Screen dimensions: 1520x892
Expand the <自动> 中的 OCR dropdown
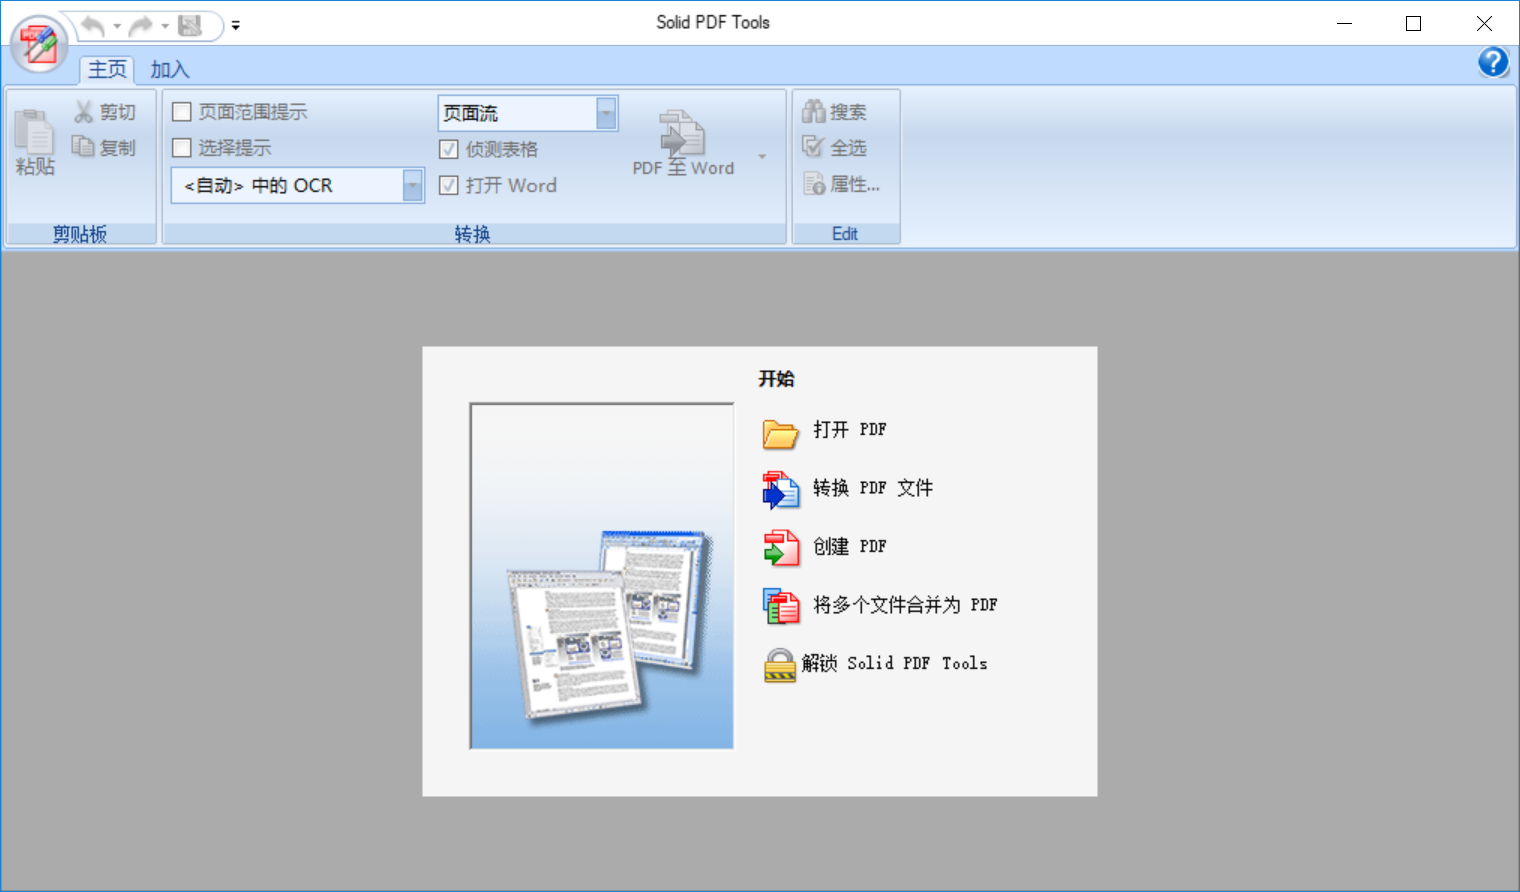[412, 185]
